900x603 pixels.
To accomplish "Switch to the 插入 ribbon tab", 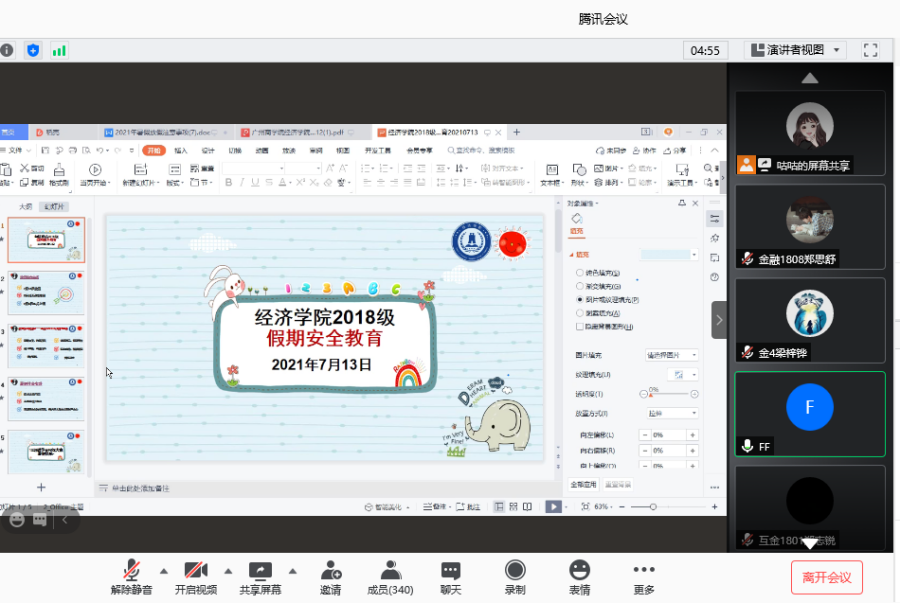I will pyautogui.click(x=183, y=150).
